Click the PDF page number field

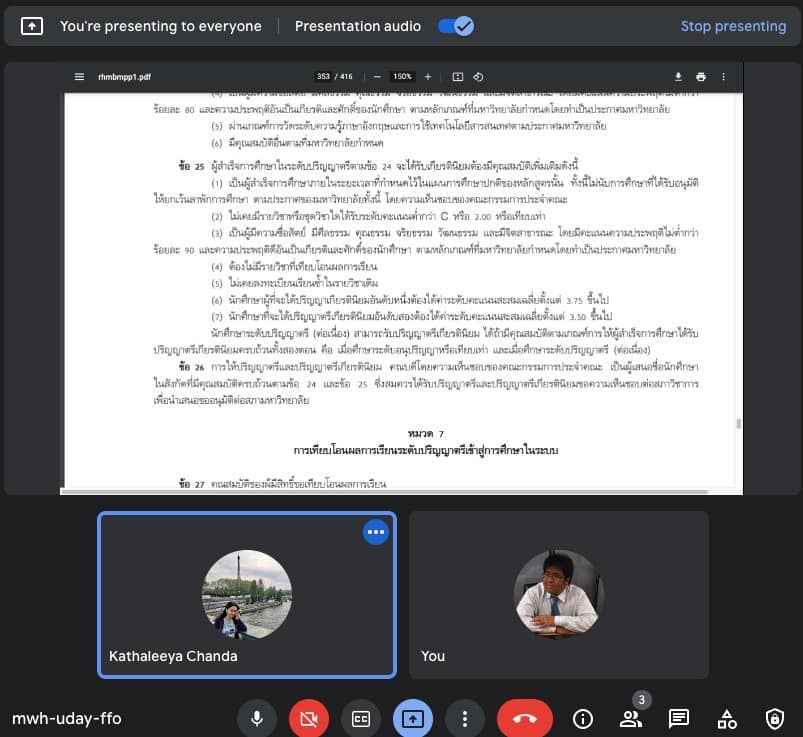[322, 77]
